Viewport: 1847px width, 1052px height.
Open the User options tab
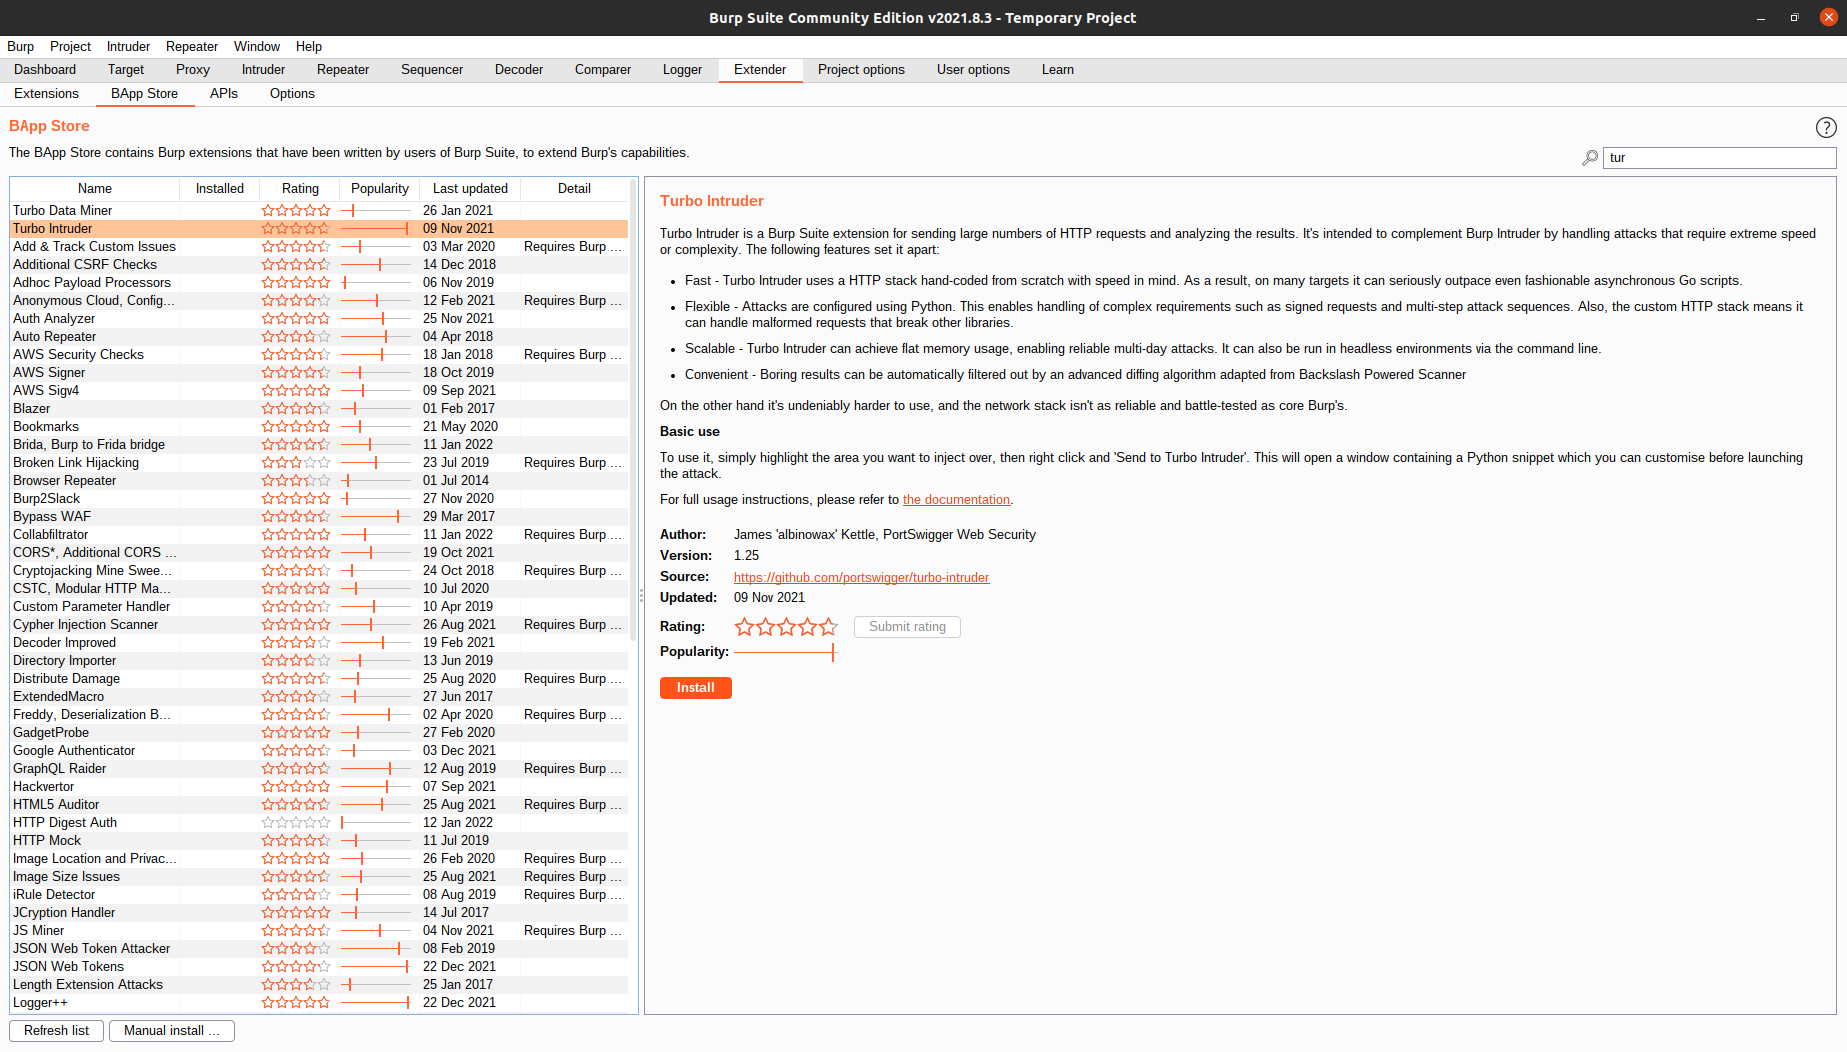[973, 70]
